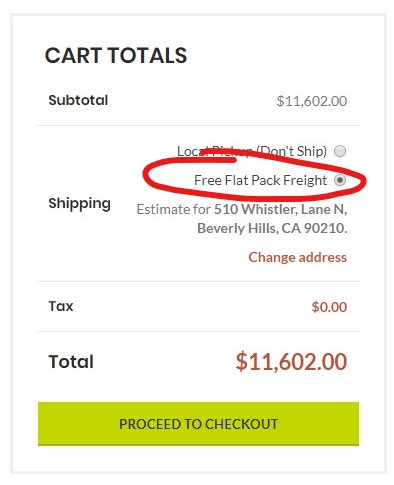394x485 pixels.
Task: Select the Local Pickup radio button
Action: tap(340, 151)
